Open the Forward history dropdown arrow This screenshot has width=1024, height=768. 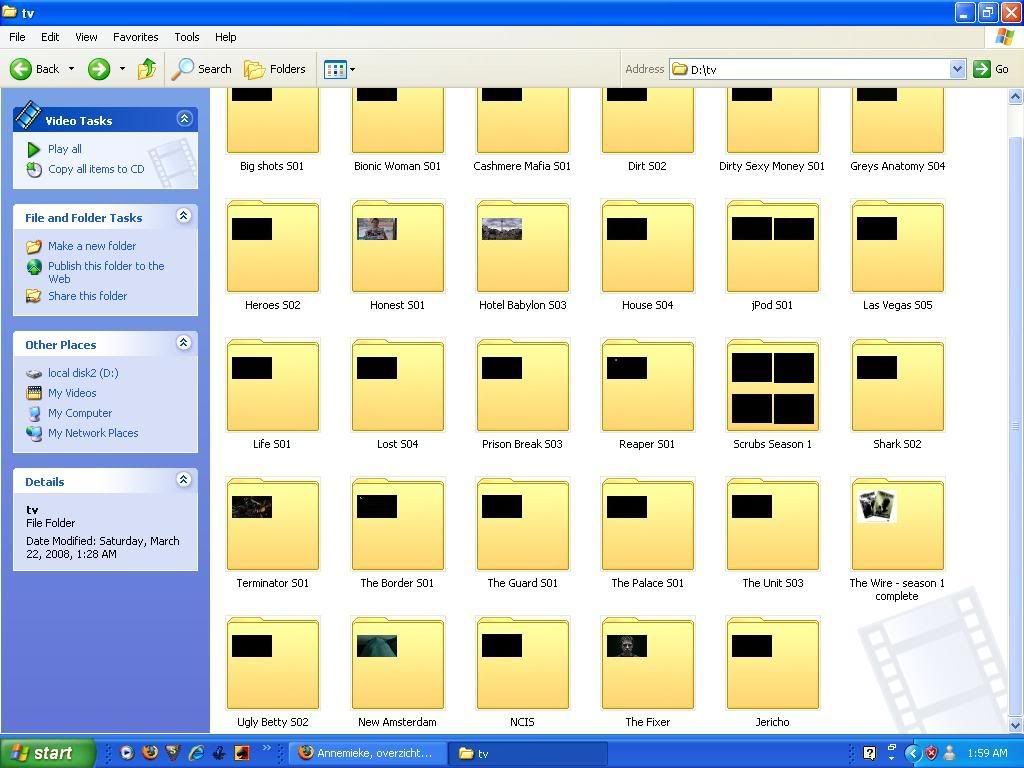(x=122, y=69)
